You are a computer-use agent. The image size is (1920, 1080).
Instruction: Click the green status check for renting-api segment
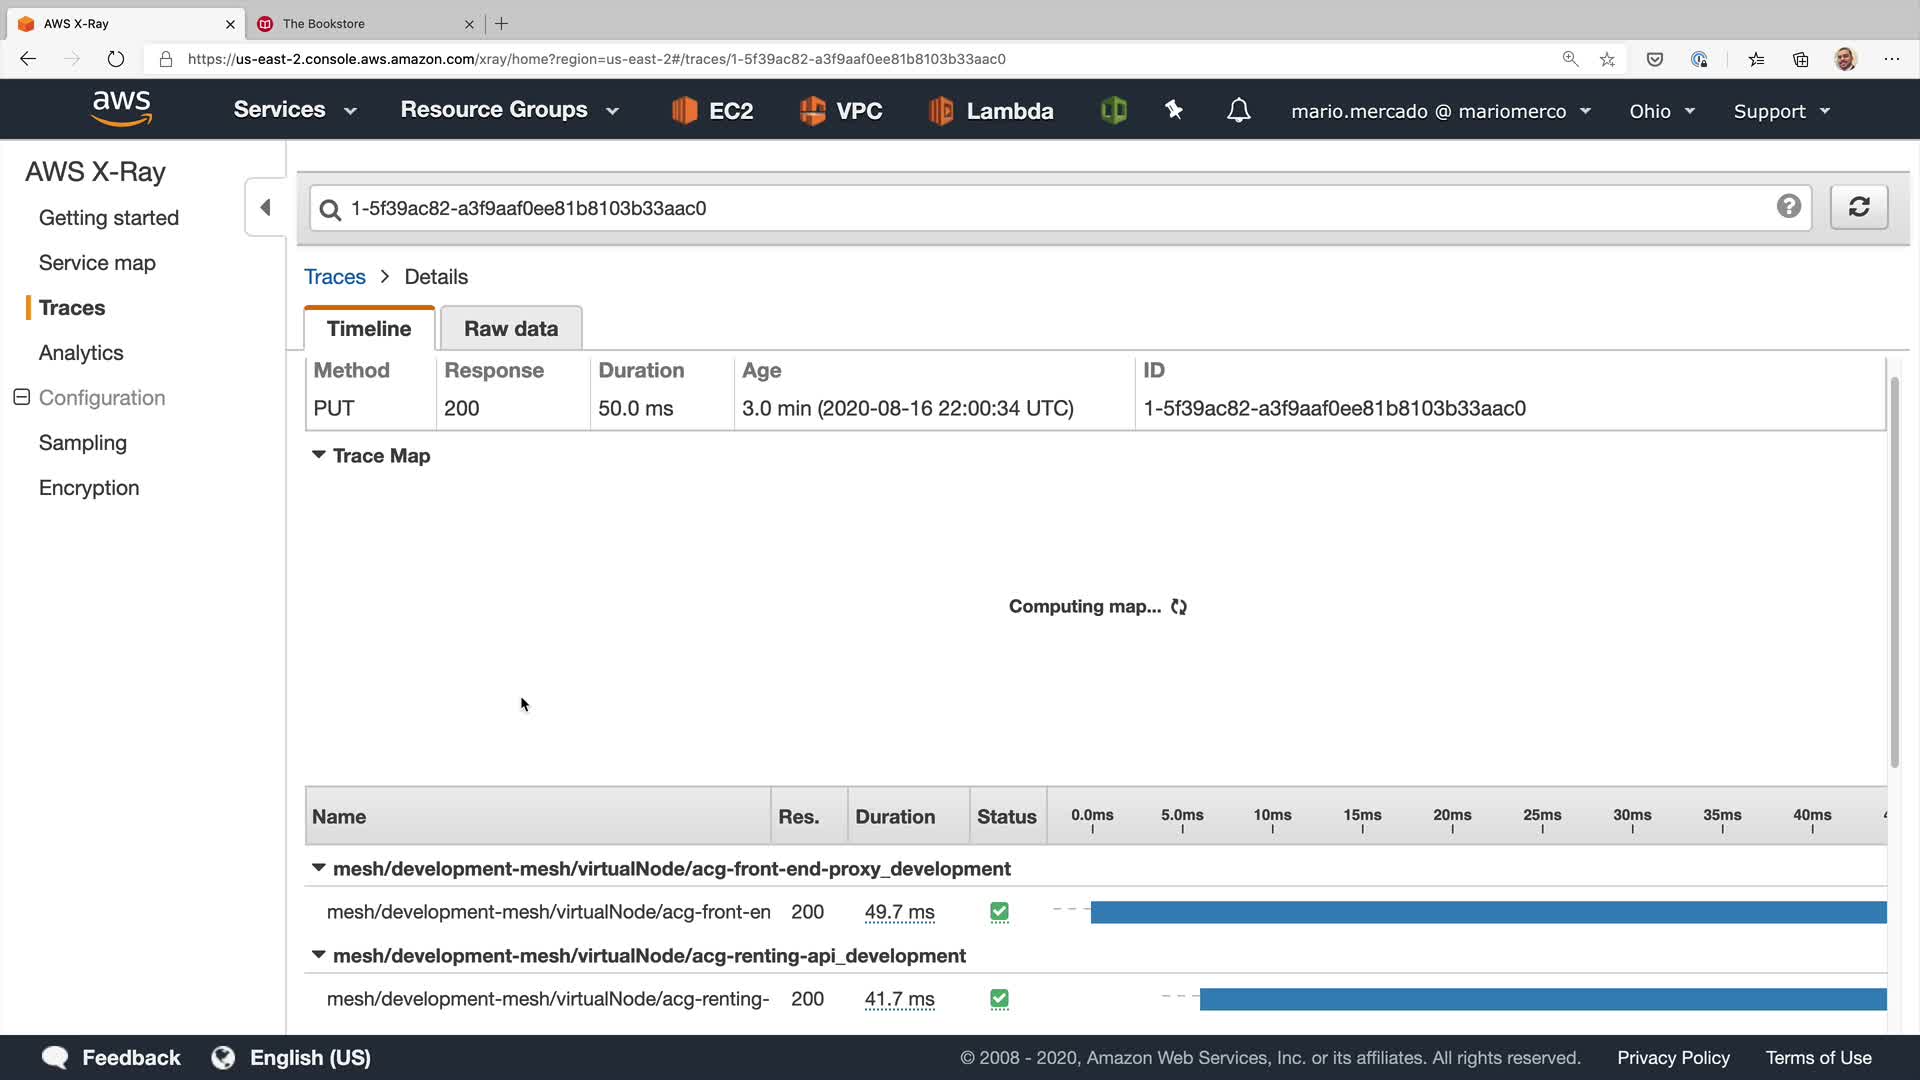pos(999,999)
